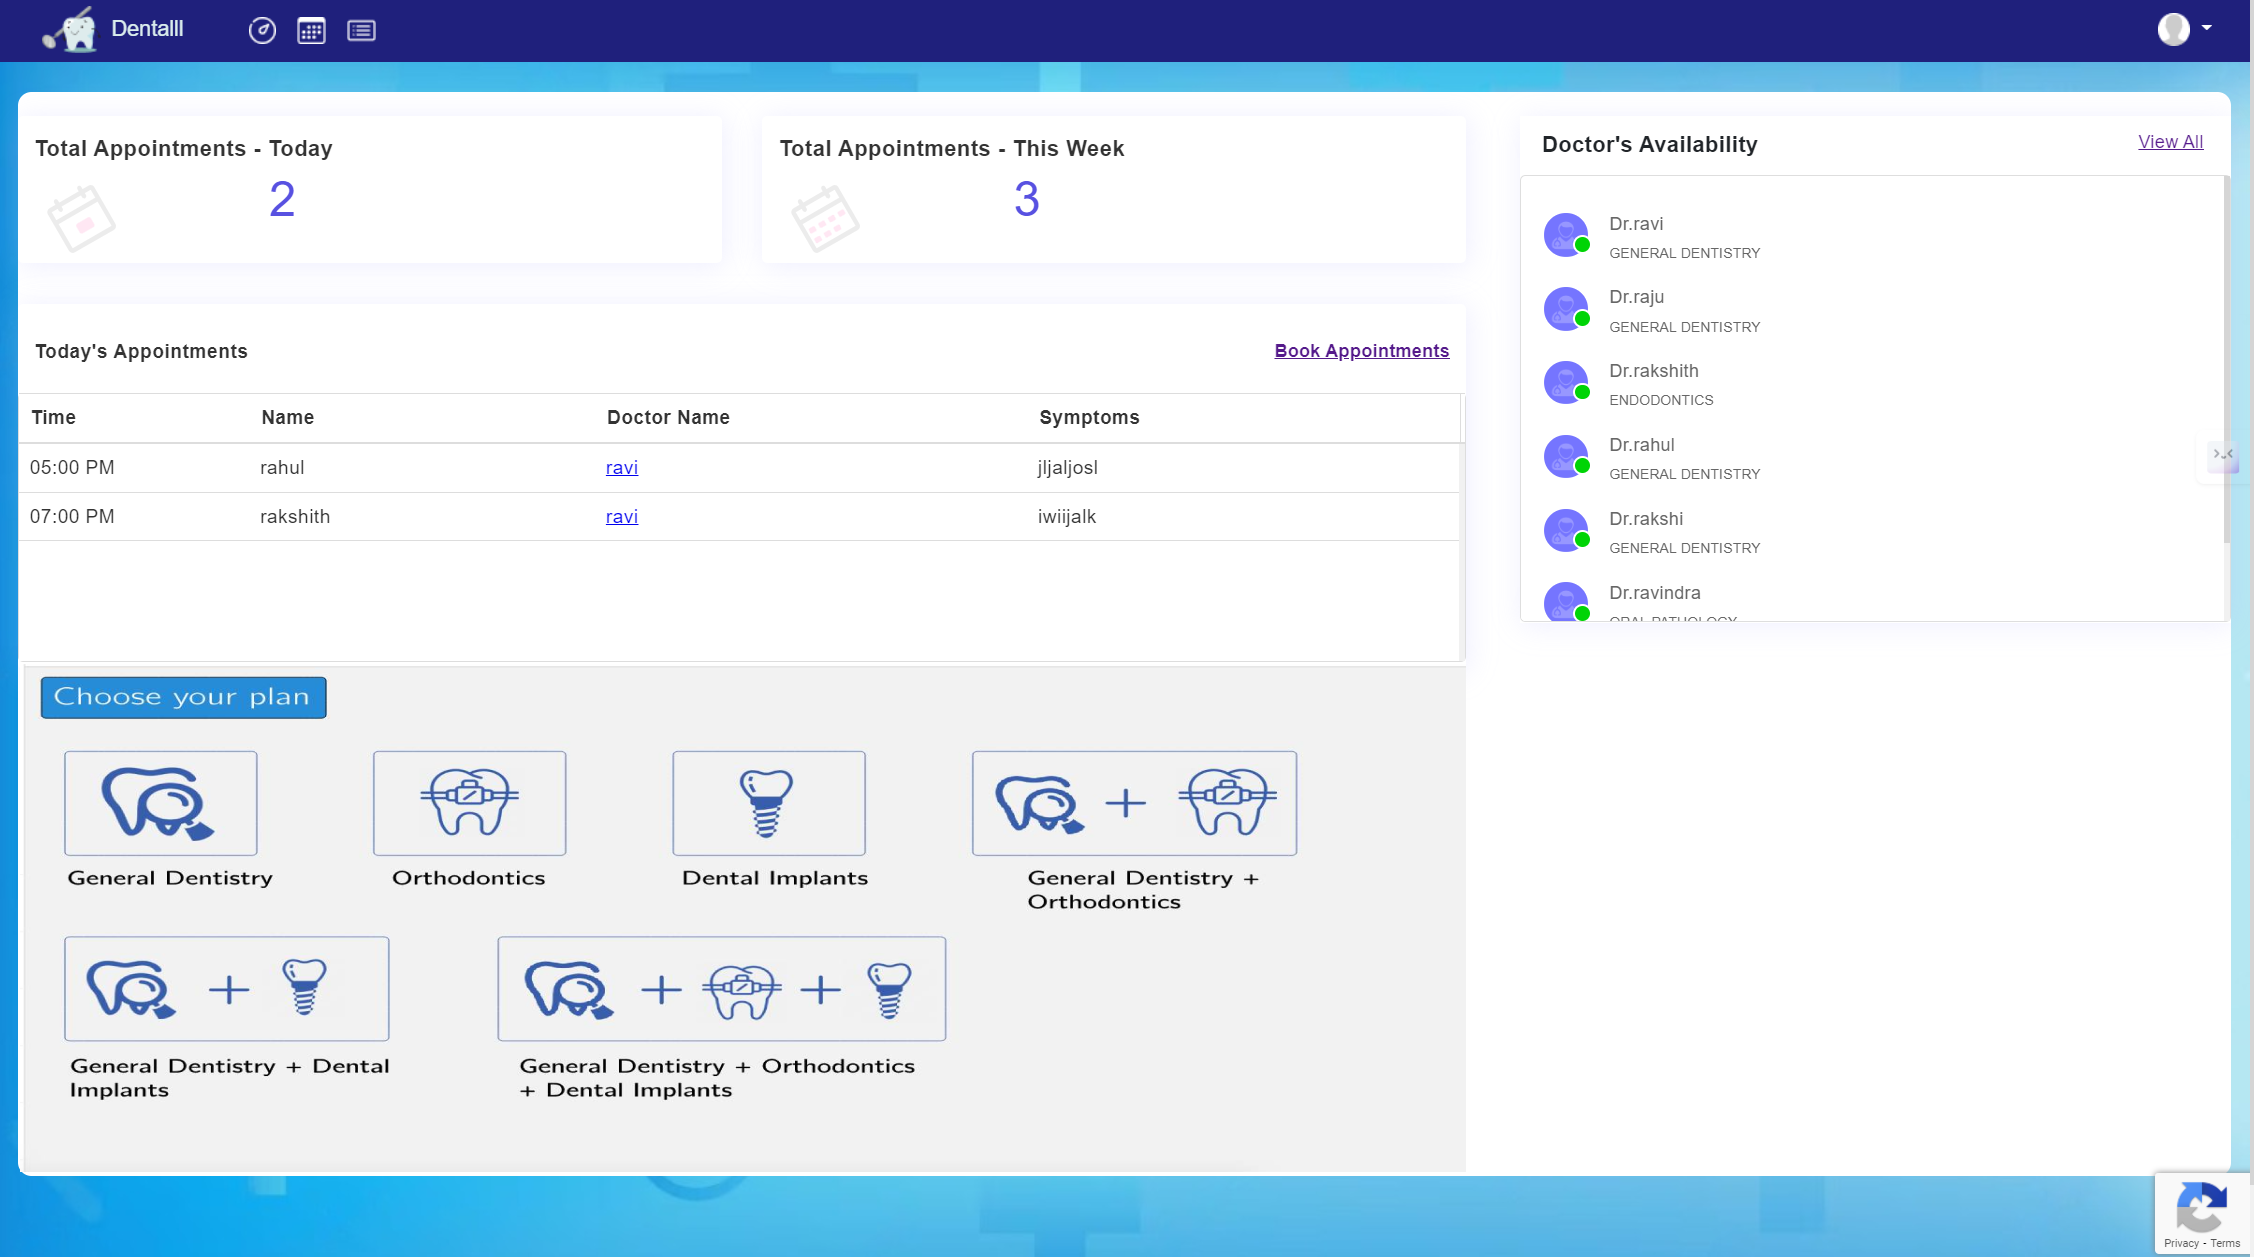Viewport: 2254px width, 1257px height.
Task: Open the calendar icon in top navbar
Action: point(311,31)
